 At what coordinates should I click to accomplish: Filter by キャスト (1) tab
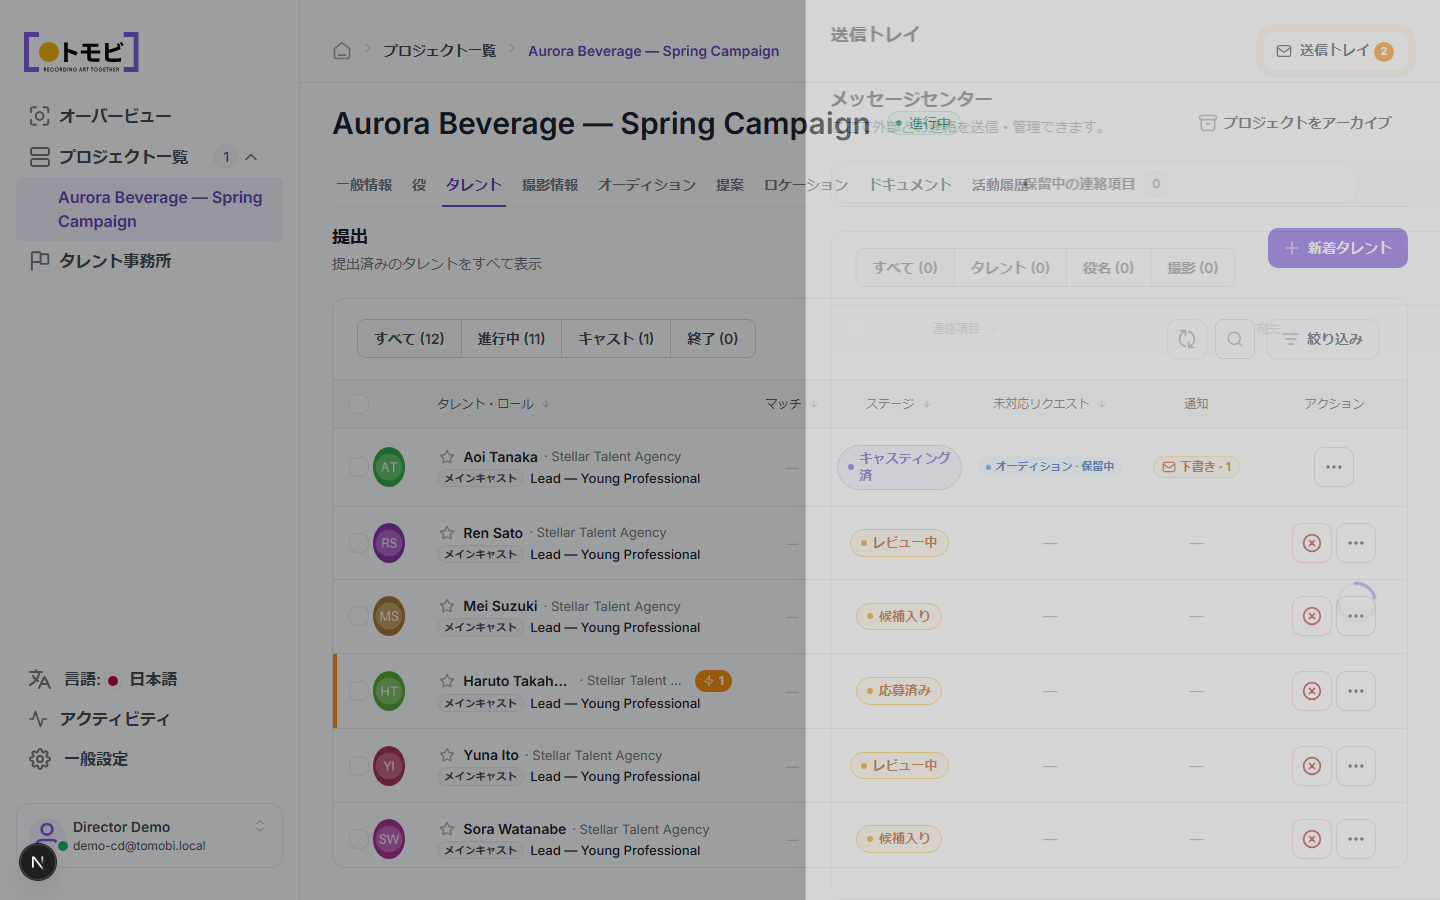coord(616,339)
